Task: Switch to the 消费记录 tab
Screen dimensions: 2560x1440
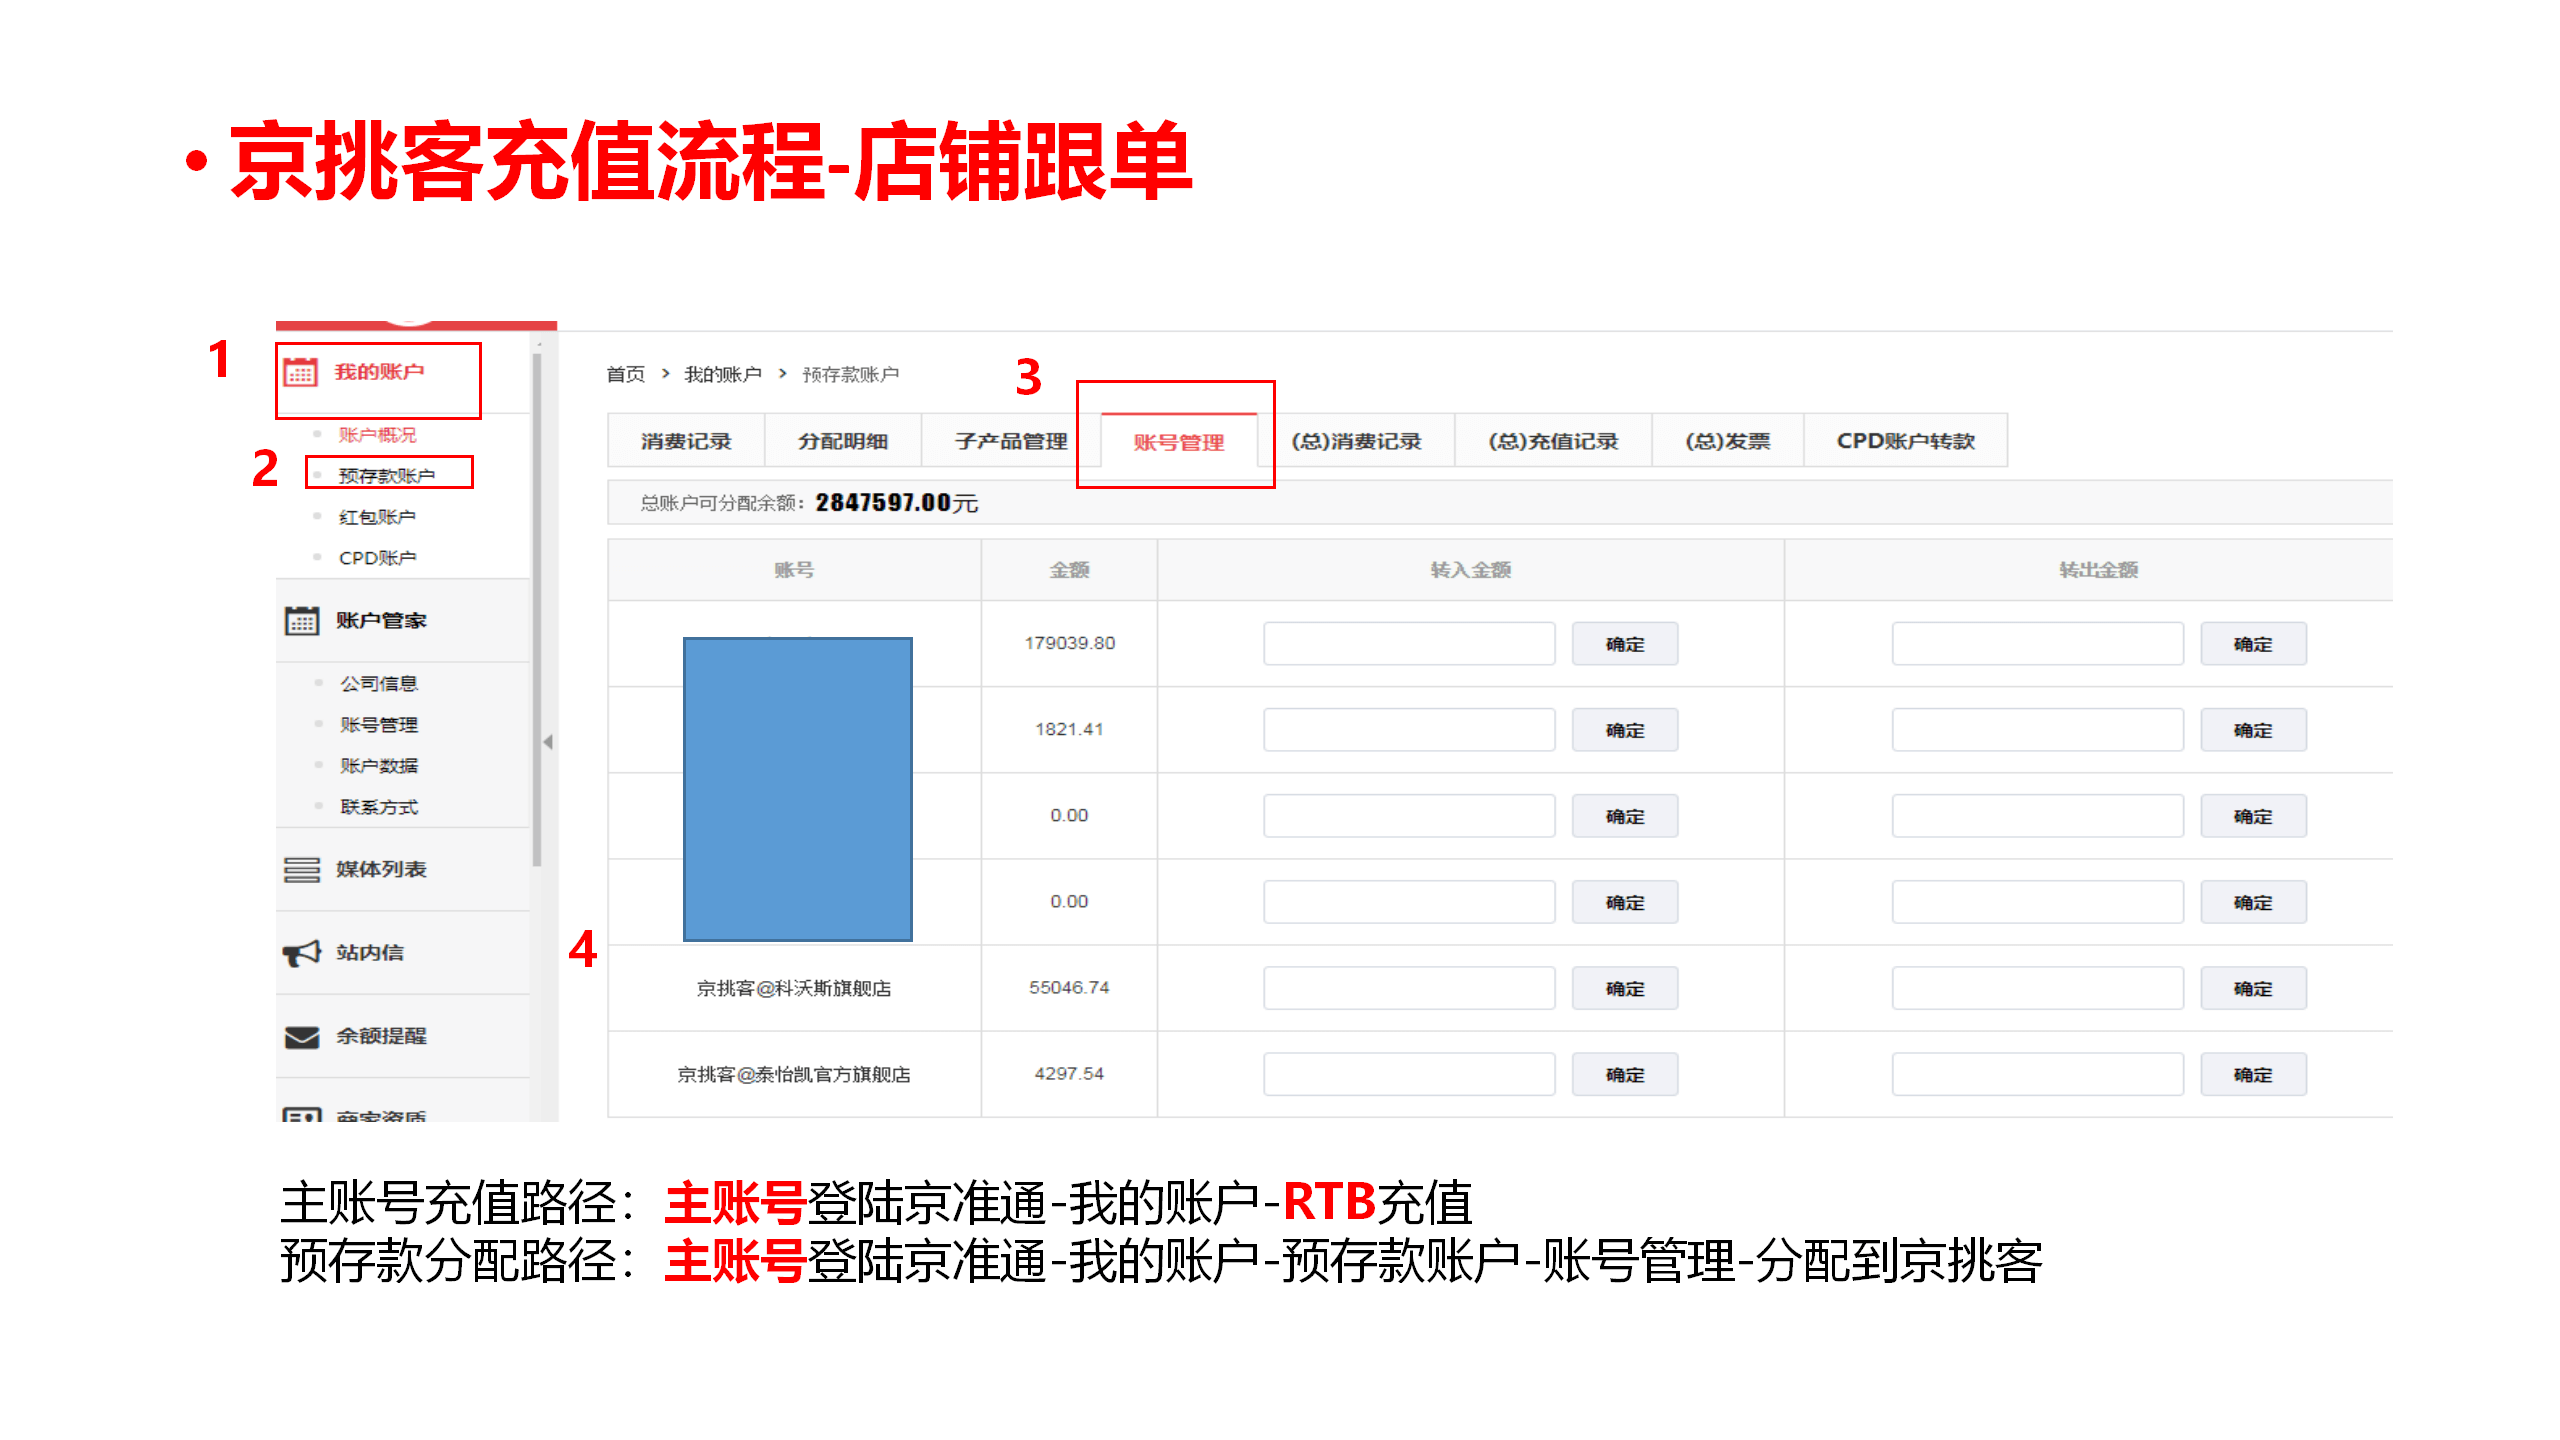Action: [x=685, y=441]
